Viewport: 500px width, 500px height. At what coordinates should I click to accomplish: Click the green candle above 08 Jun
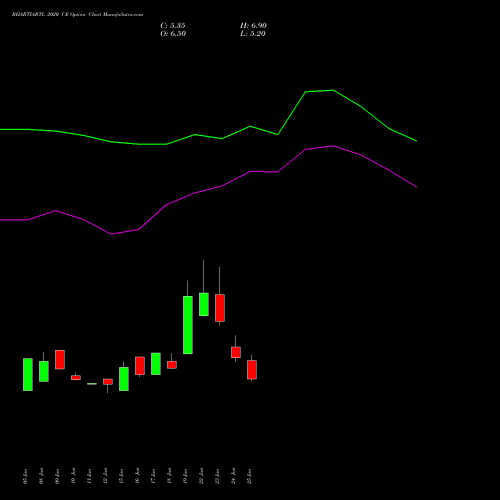tap(44, 371)
